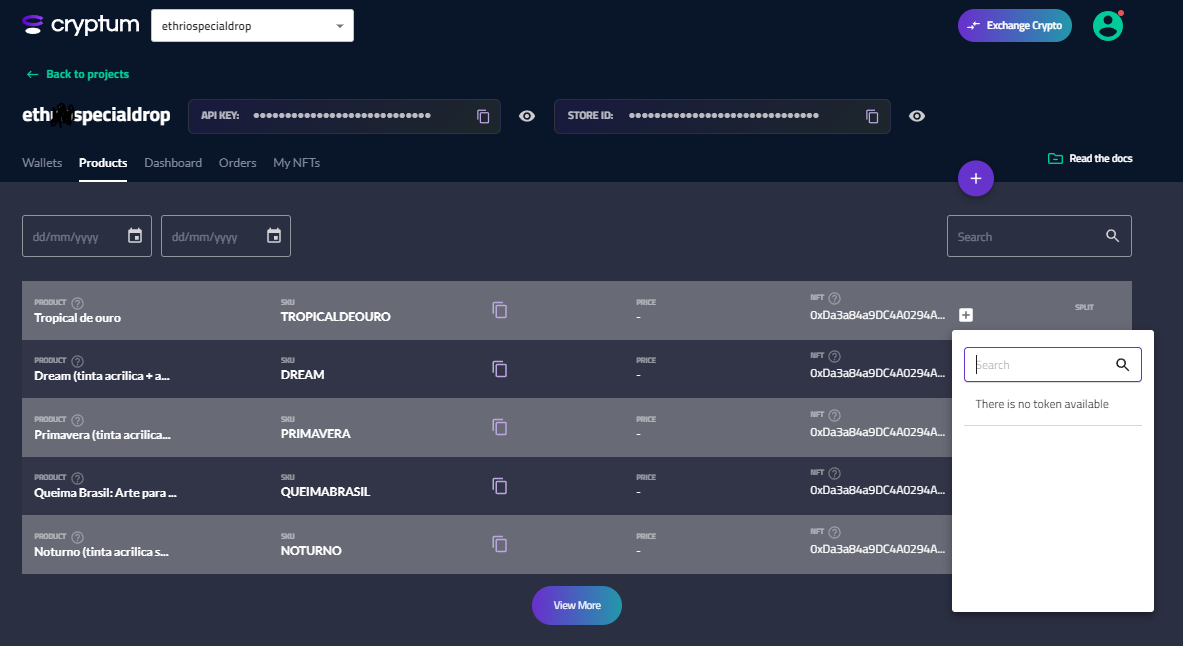Copy SKU for QUEIMABRASIL product
Viewport: 1183px width, 646px height.
[x=500, y=486]
